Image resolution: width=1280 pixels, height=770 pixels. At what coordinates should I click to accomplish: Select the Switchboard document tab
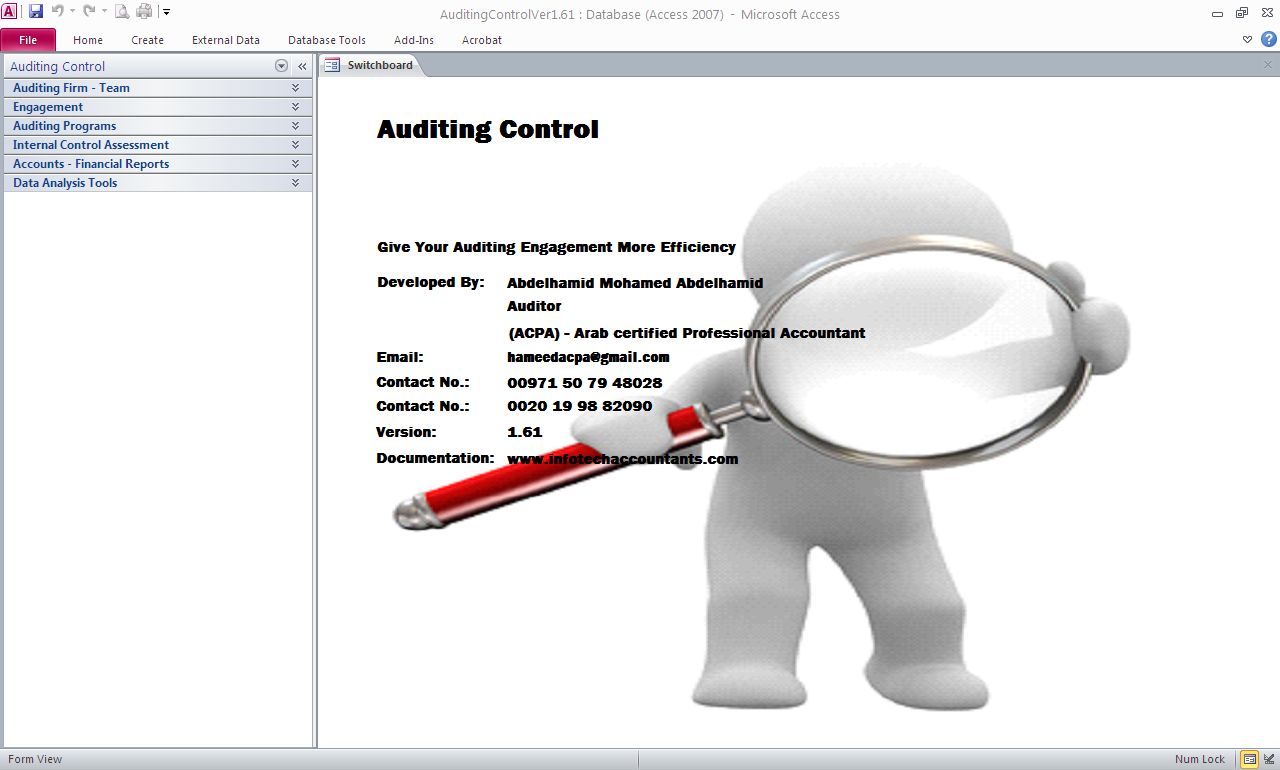click(x=370, y=65)
